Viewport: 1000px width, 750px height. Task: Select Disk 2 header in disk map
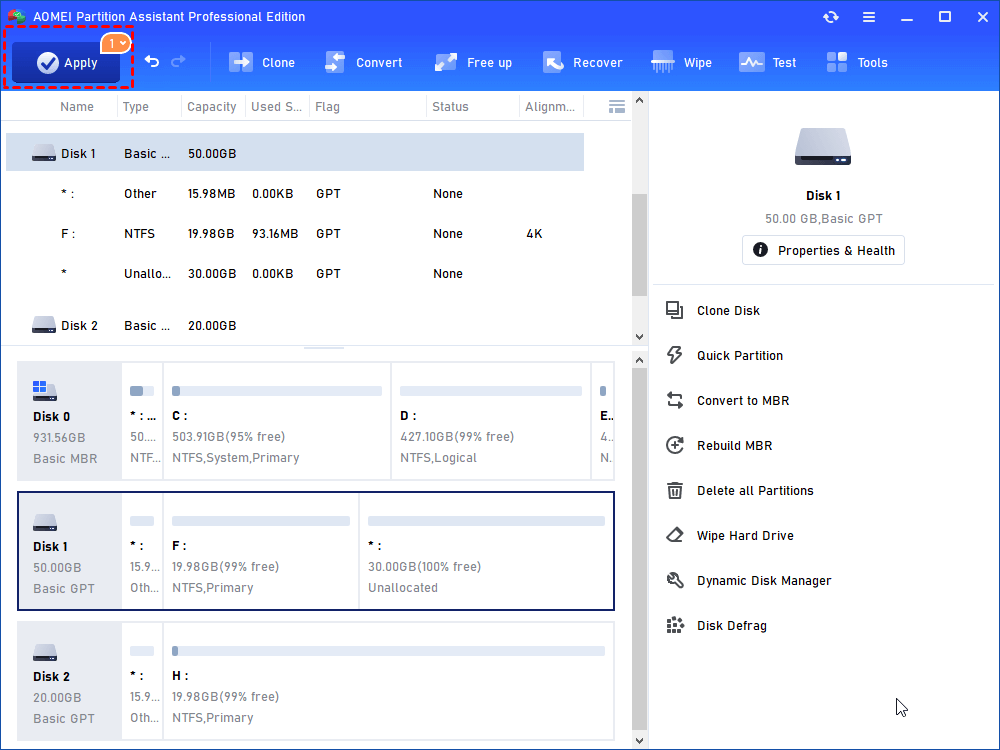point(70,681)
